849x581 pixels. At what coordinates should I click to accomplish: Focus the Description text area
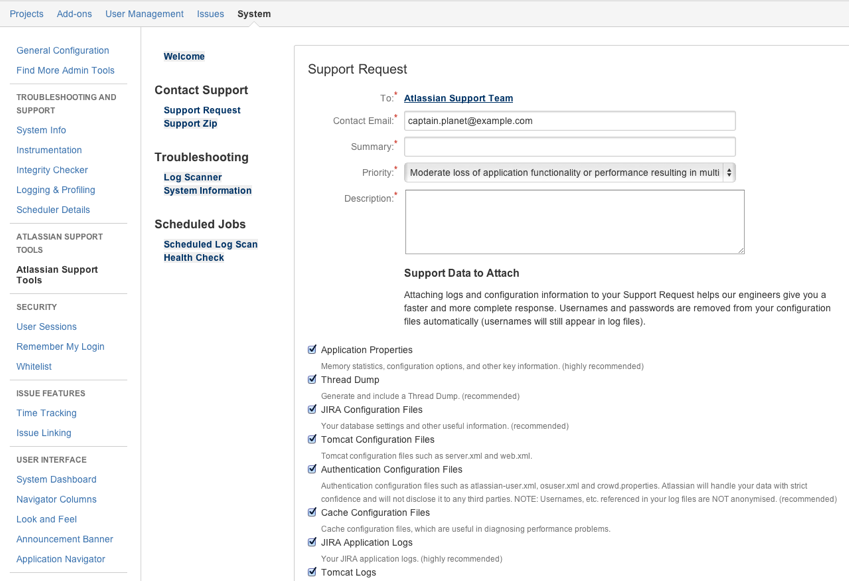[x=574, y=222]
